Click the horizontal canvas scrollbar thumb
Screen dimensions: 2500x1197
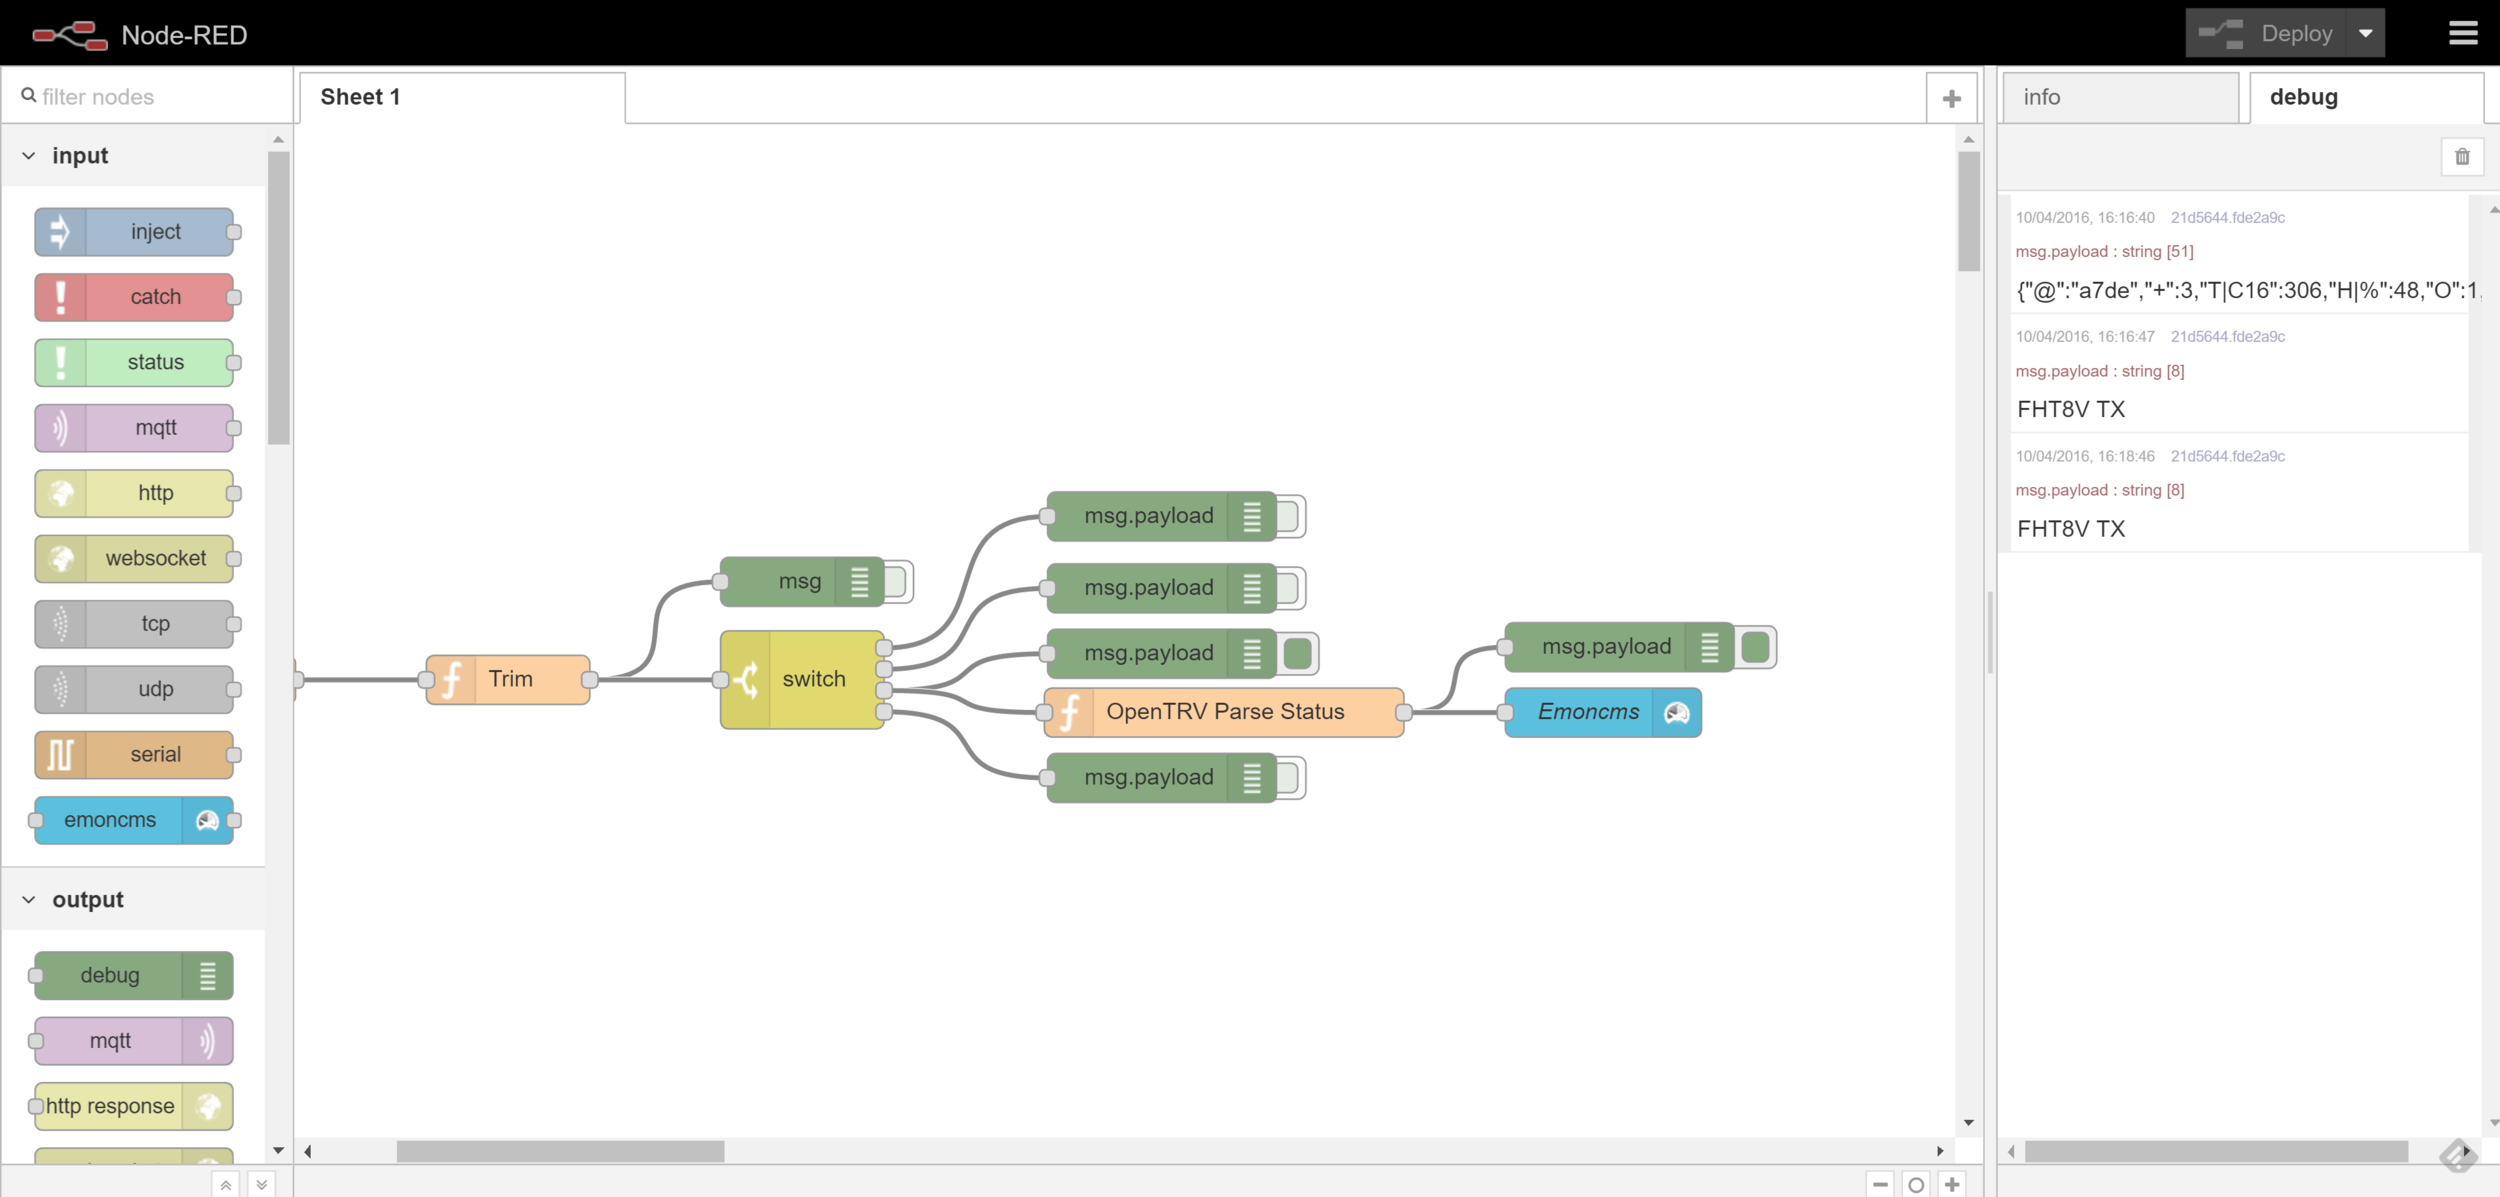tap(560, 1152)
